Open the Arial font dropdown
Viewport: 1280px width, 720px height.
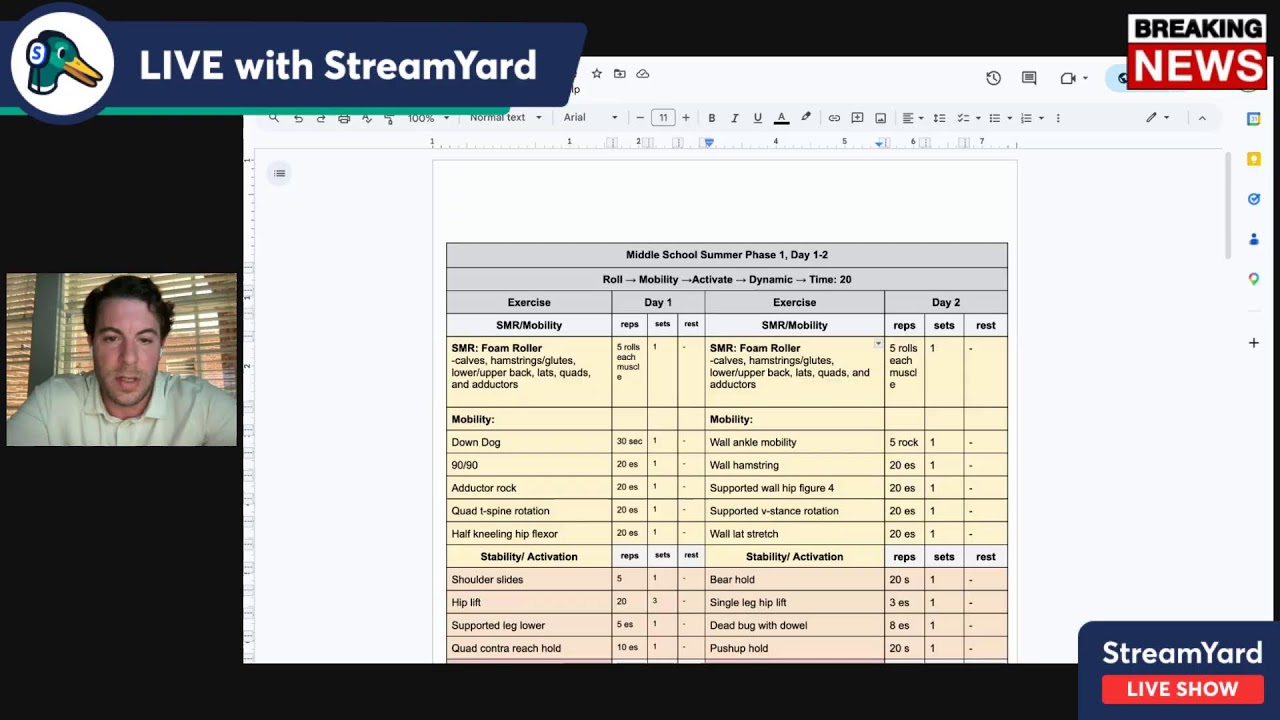pyautogui.click(x=590, y=118)
